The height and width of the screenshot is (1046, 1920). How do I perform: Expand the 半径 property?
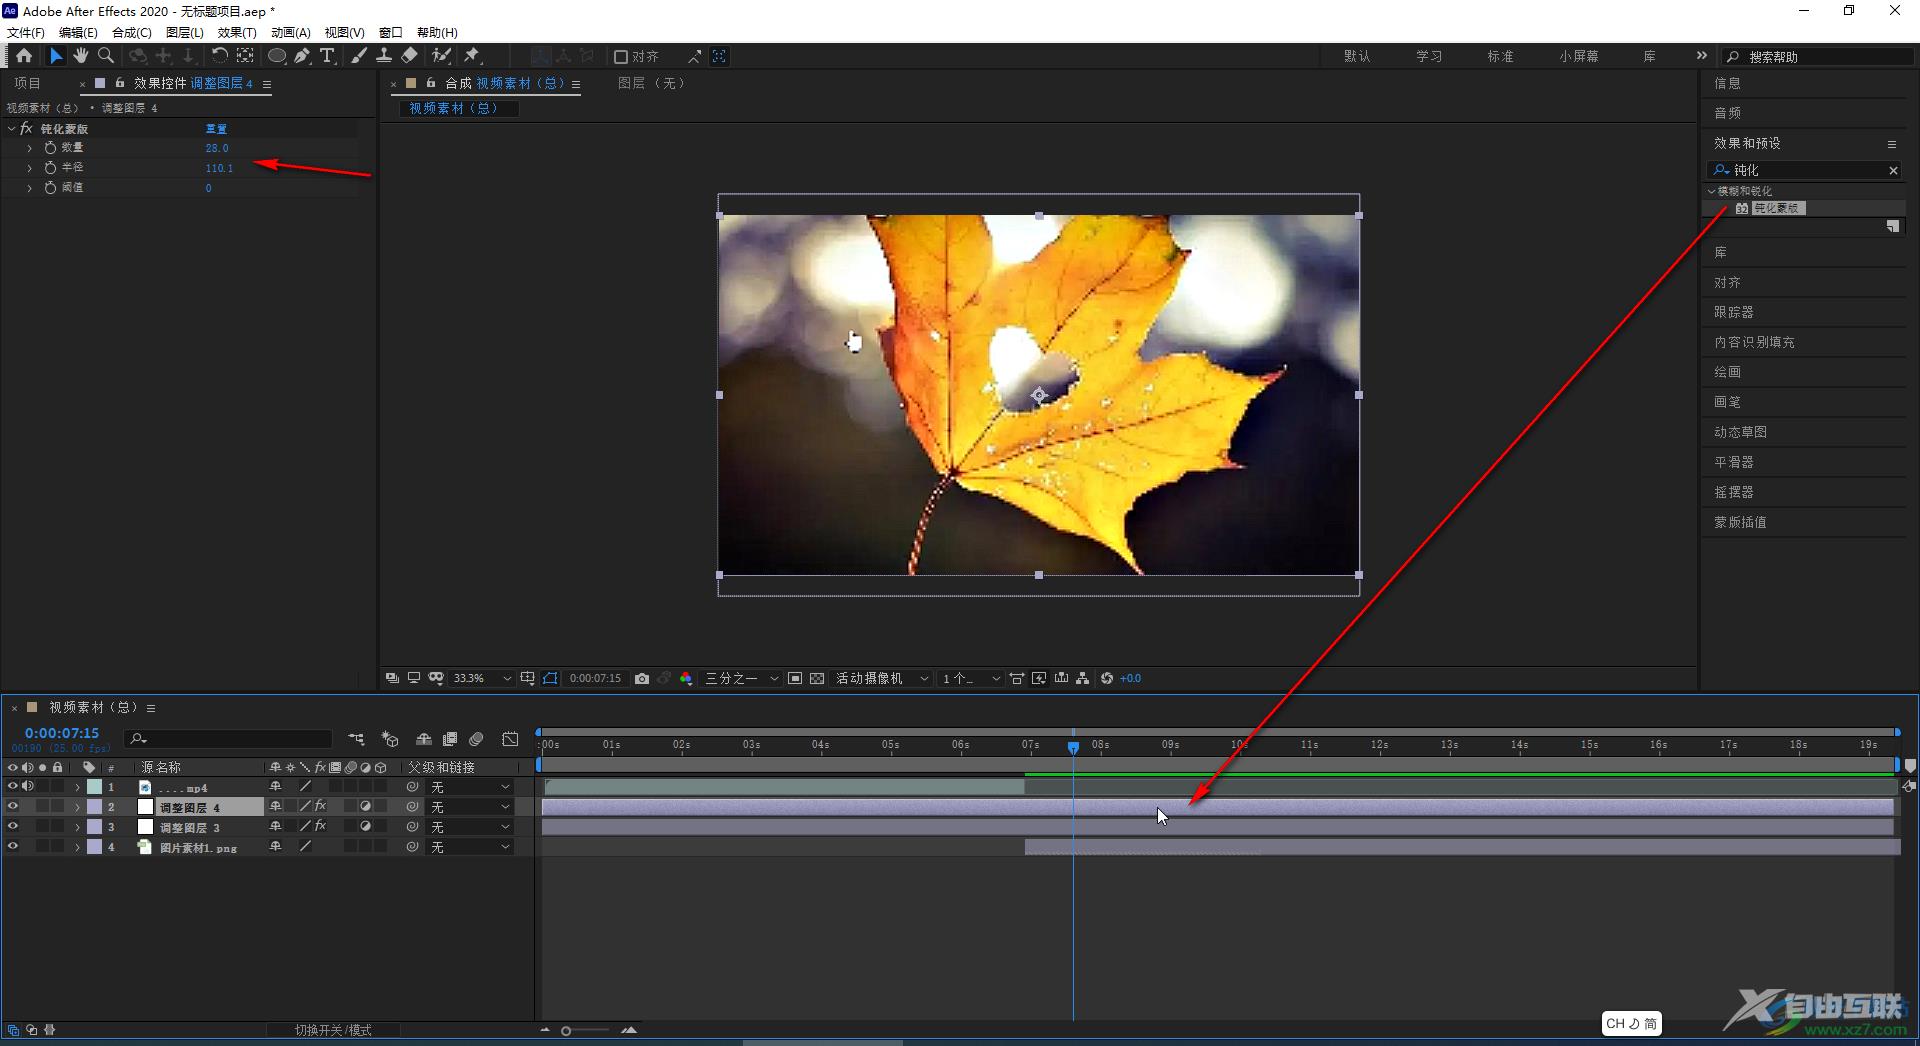pos(29,168)
